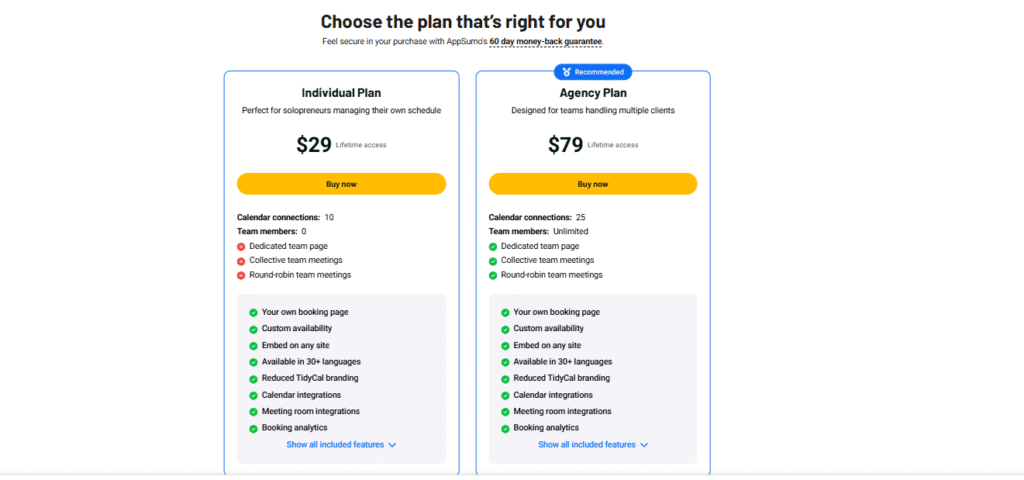
Task: Click the Recommended badge icon on Agency Plan
Action: tap(566, 72)
